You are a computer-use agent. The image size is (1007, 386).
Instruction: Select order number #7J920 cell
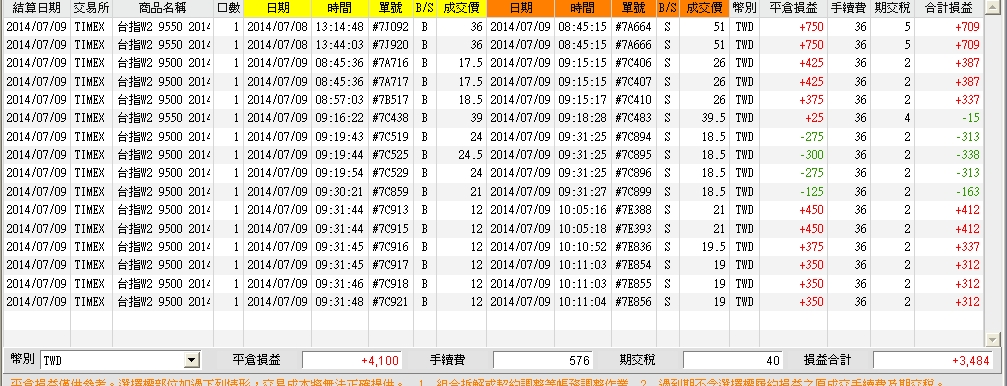[390, 45]
